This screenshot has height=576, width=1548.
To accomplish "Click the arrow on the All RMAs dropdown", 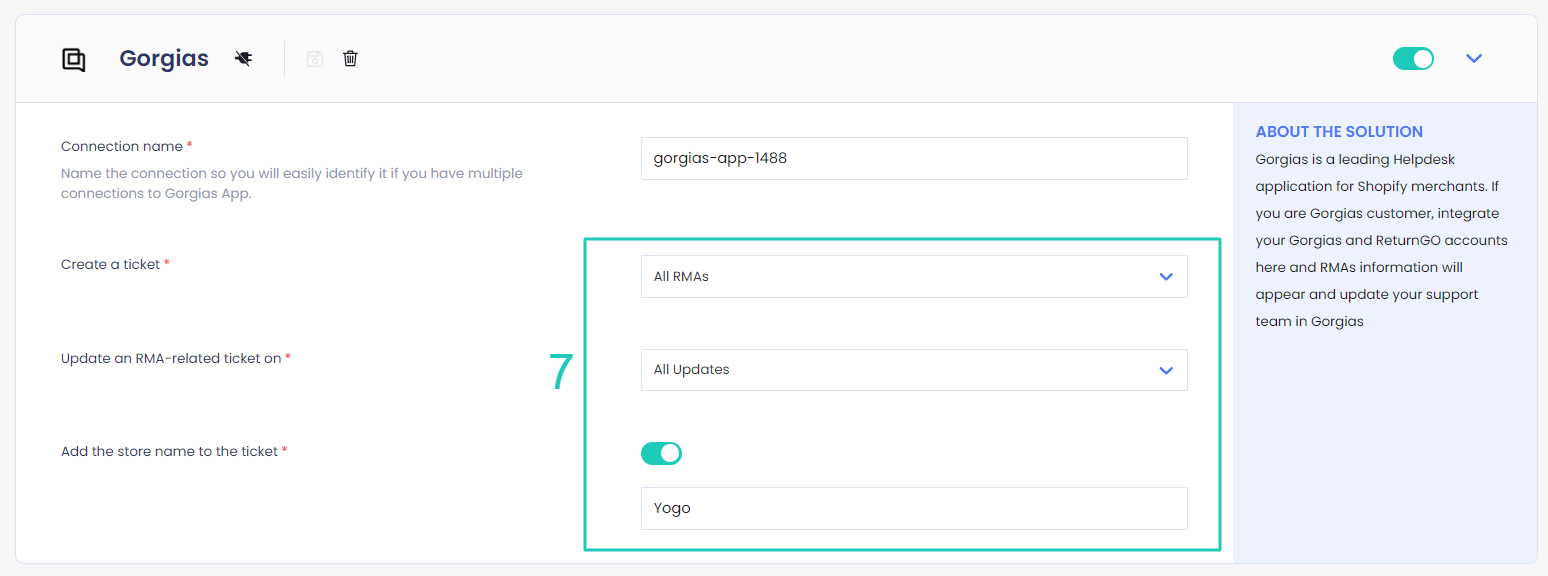I will click(x=1165, y=277).
